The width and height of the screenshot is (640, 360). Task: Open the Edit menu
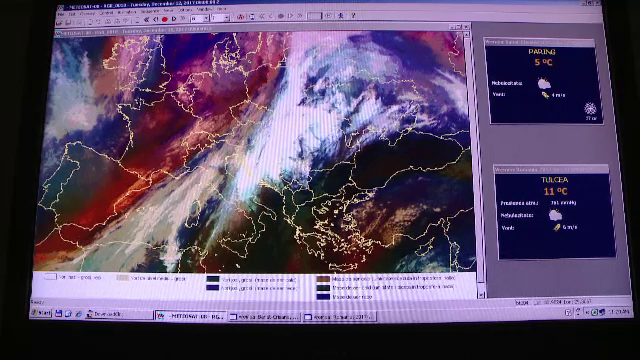[72, 14]
